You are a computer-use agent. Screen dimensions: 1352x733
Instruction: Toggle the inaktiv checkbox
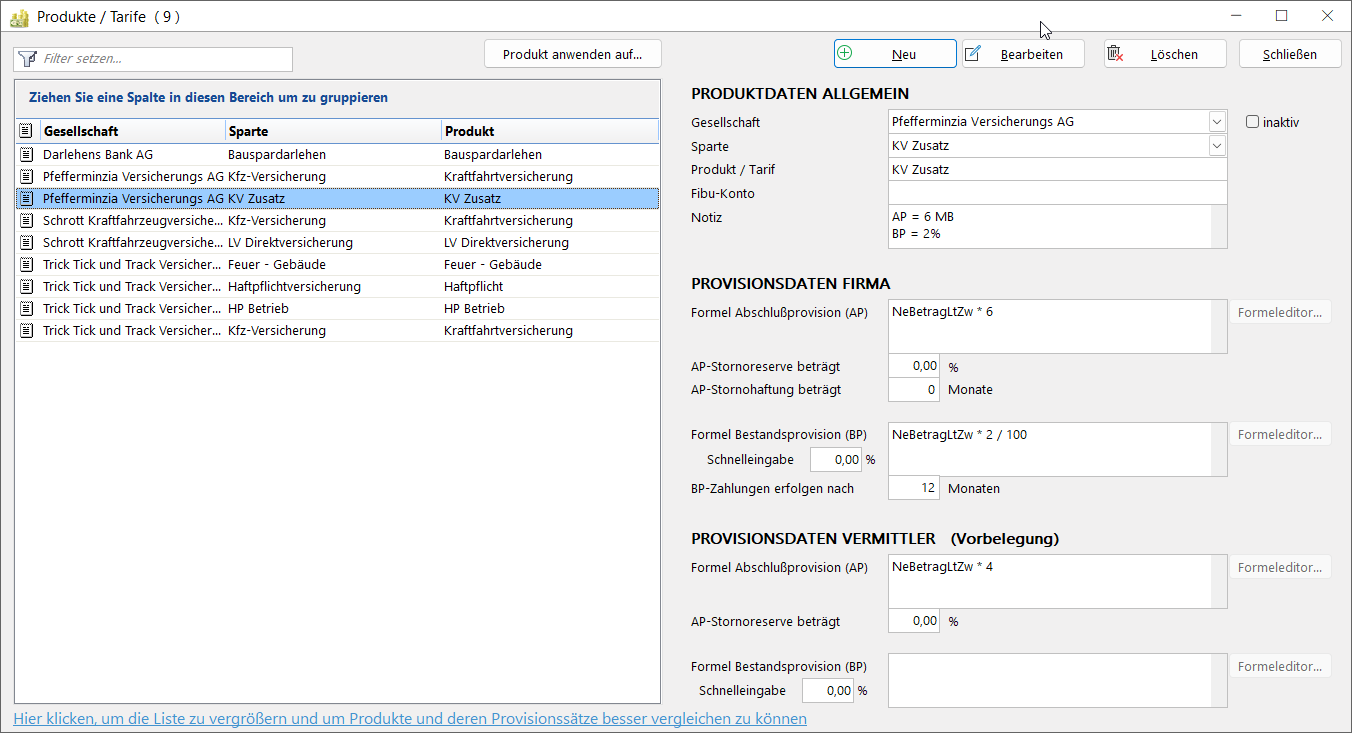tap(1252, 122)
